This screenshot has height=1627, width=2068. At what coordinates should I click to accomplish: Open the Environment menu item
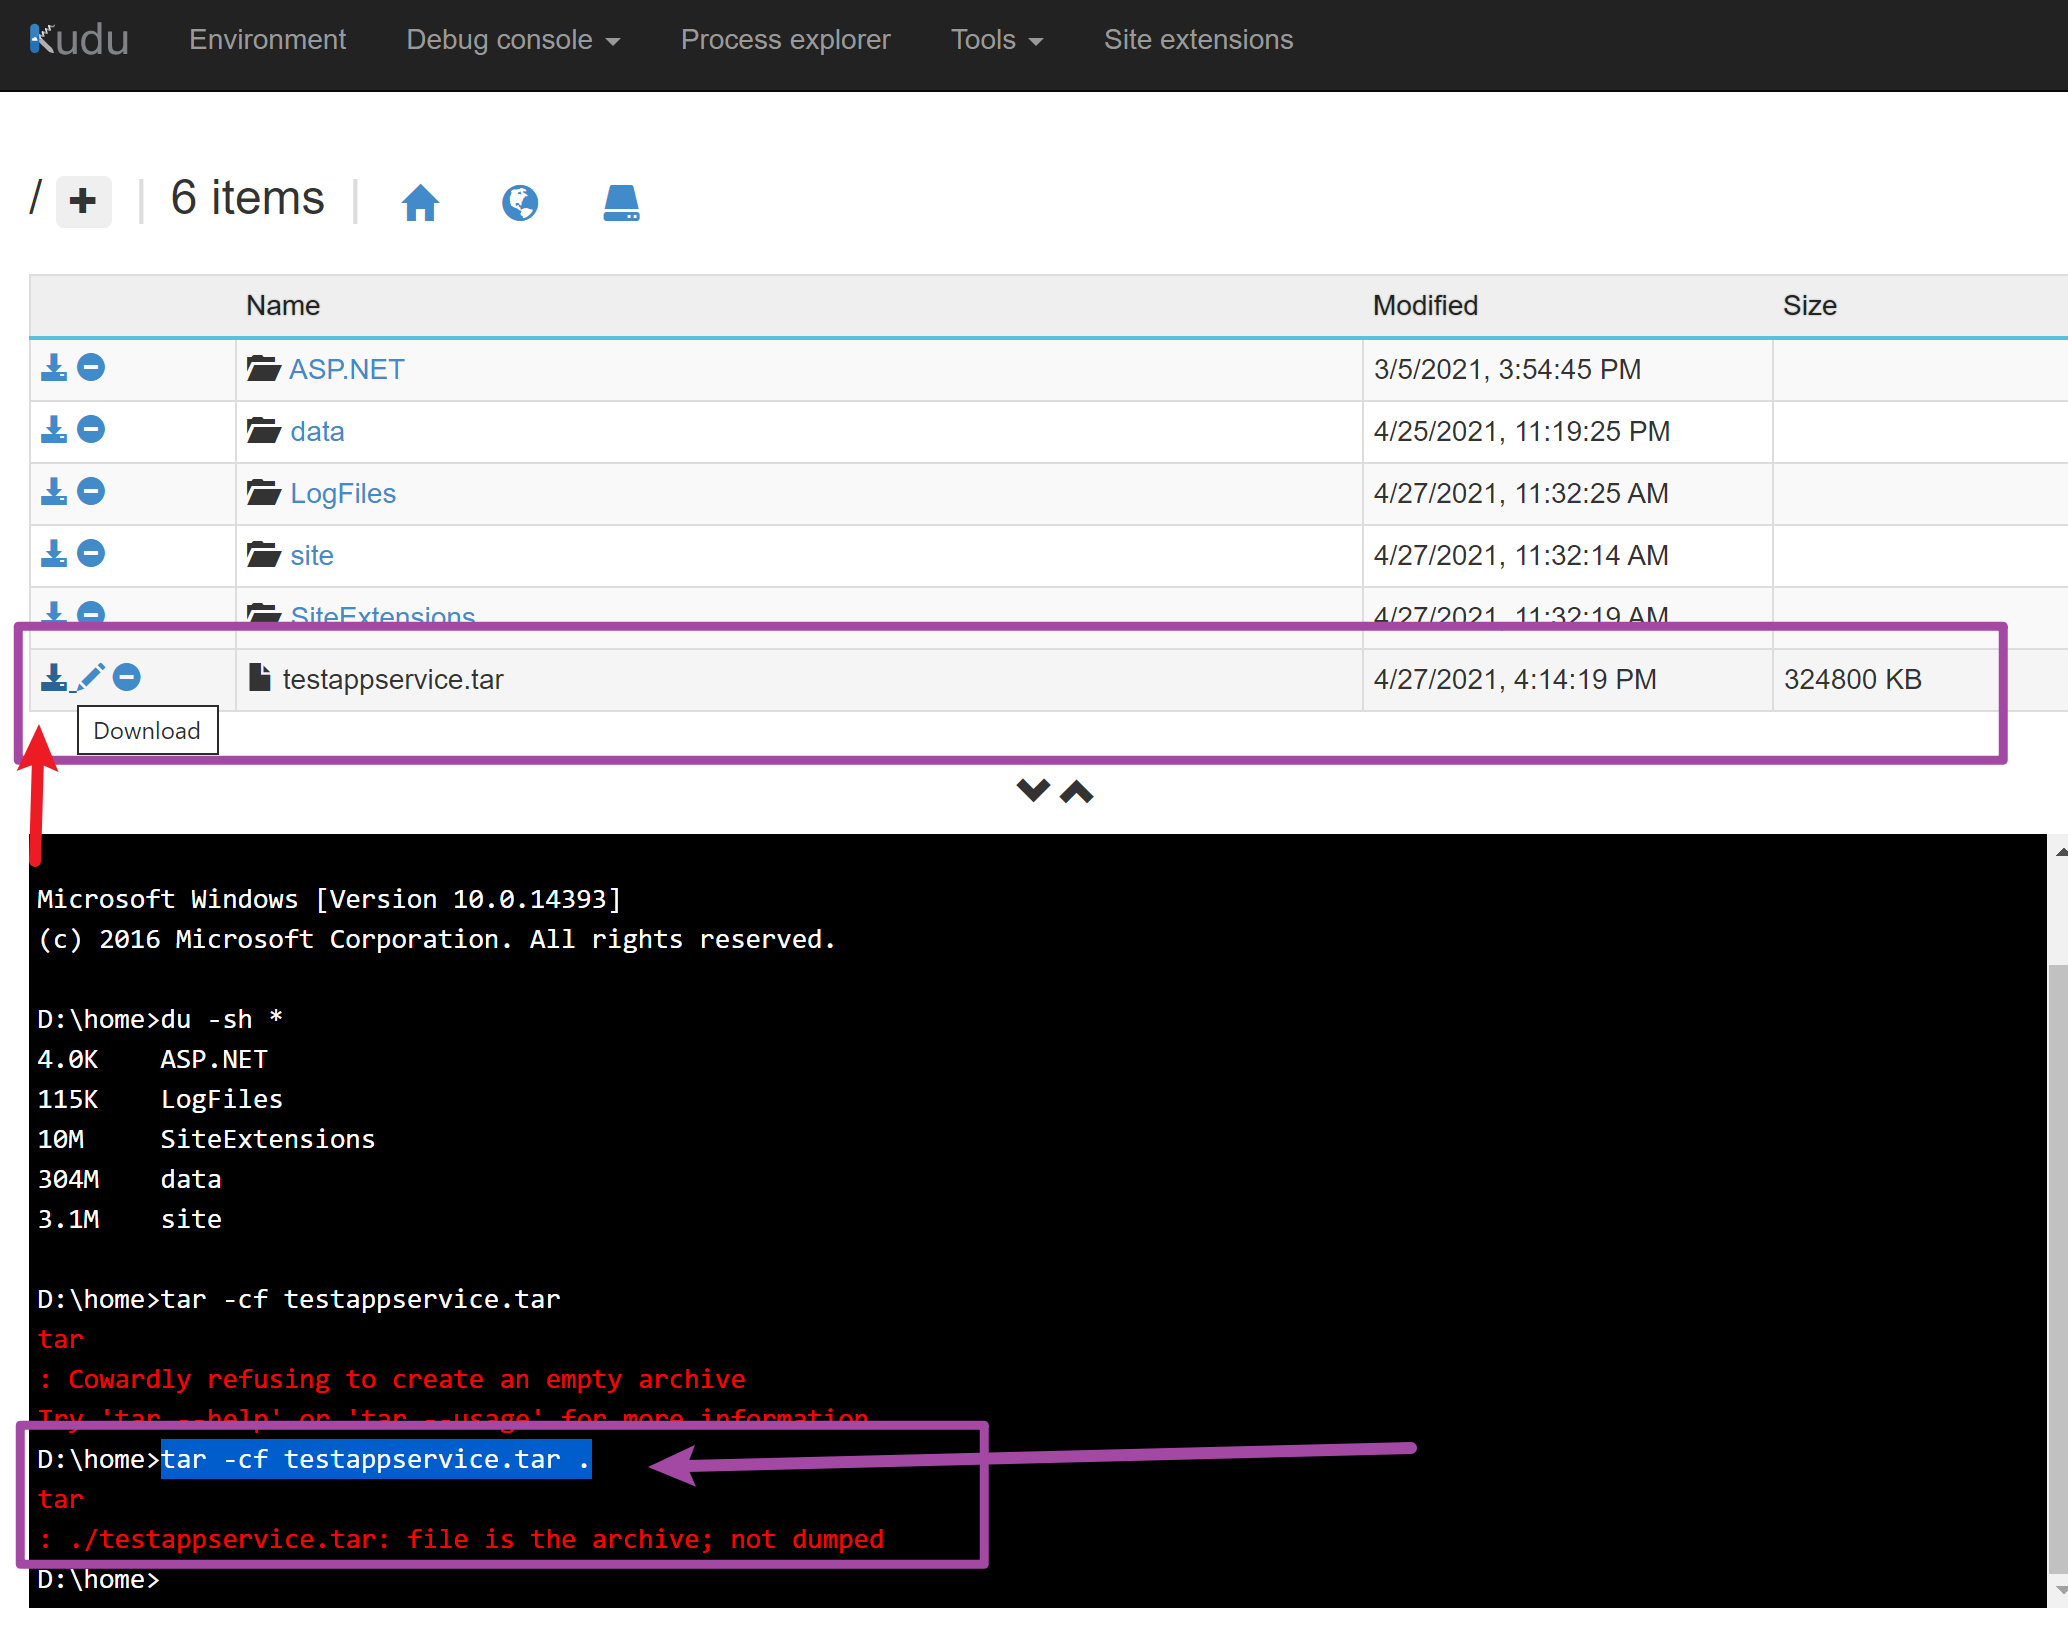click(267, 40)
